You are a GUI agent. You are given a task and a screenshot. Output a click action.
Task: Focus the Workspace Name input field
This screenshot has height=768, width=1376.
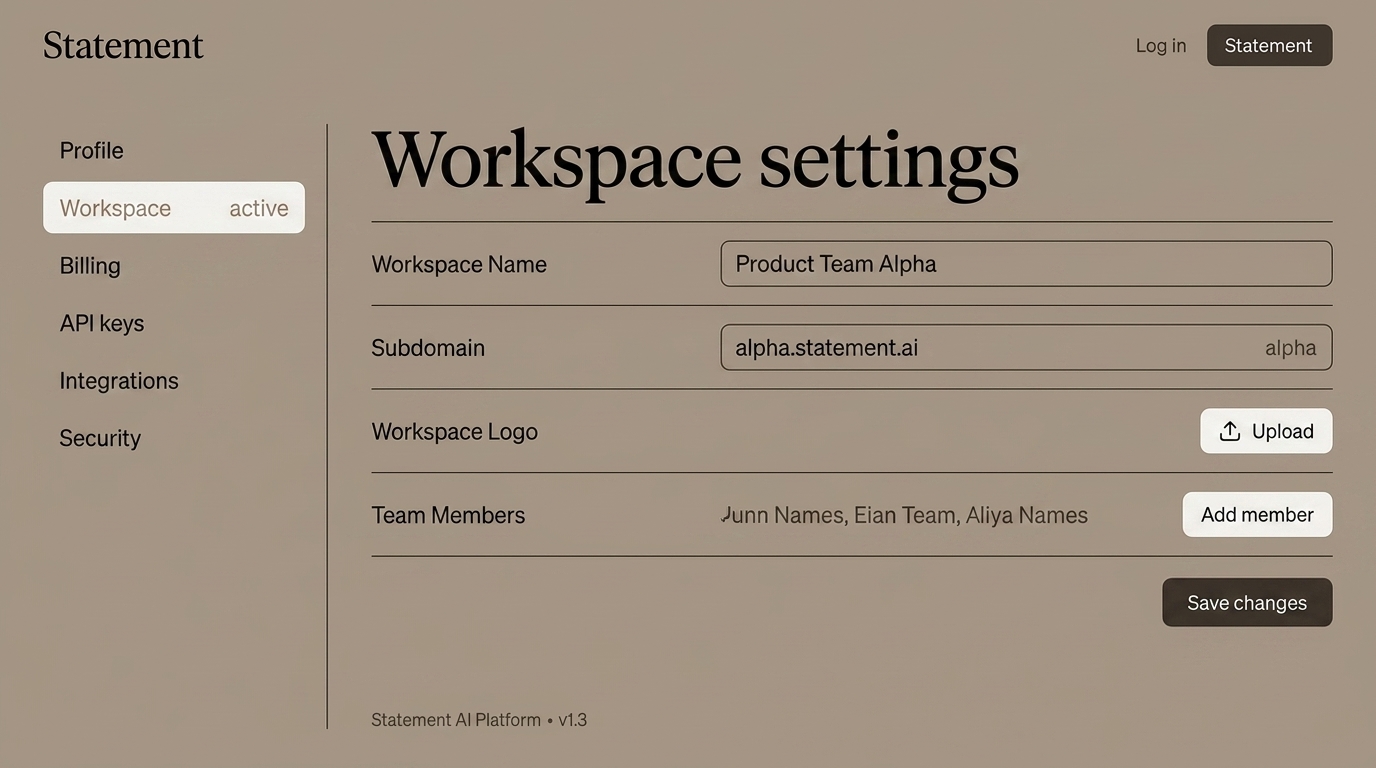(1025, 264)
